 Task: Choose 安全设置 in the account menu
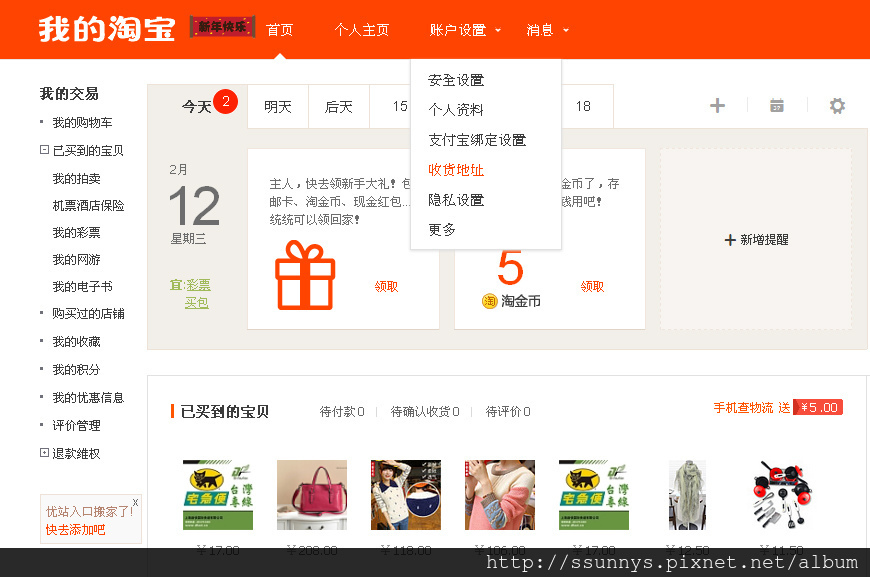click(x=456, y=80)
